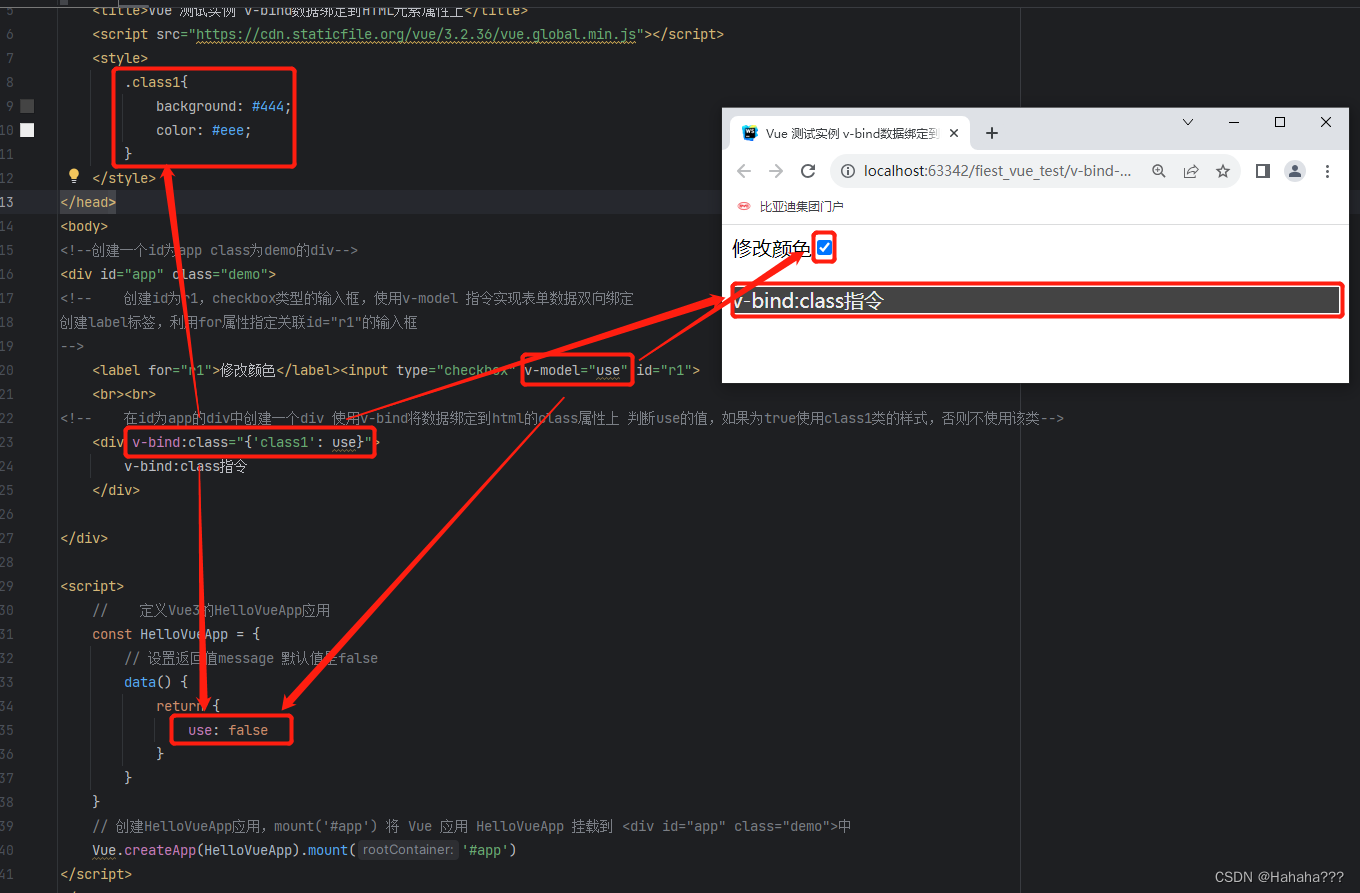Click the </head> closing tag

[88, 202]
